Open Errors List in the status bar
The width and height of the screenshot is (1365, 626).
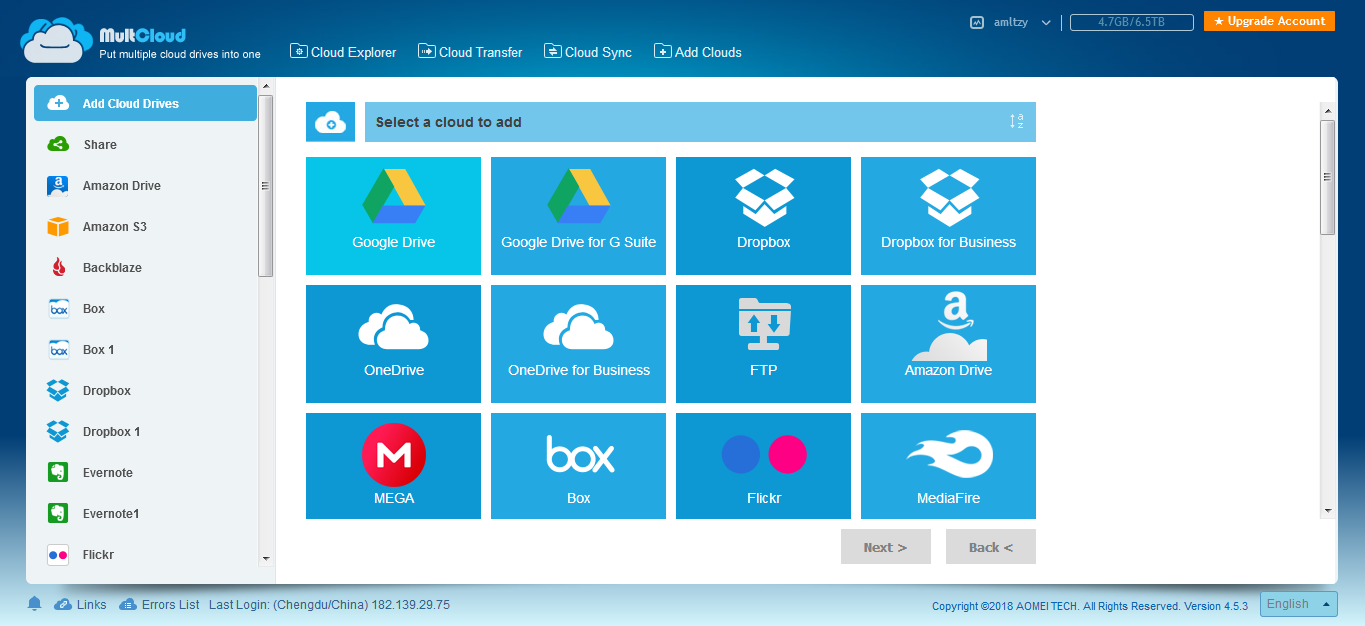pos(159,604)
